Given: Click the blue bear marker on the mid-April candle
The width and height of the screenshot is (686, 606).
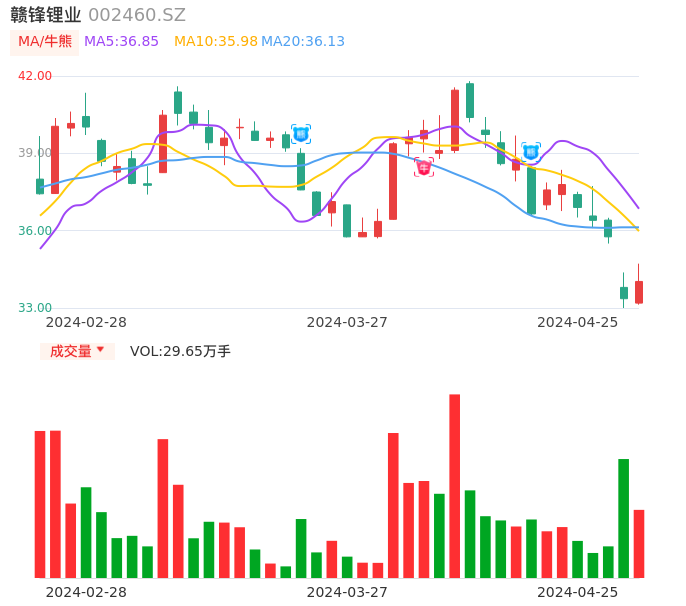Looking at the screenshot, I should (531, 152).
